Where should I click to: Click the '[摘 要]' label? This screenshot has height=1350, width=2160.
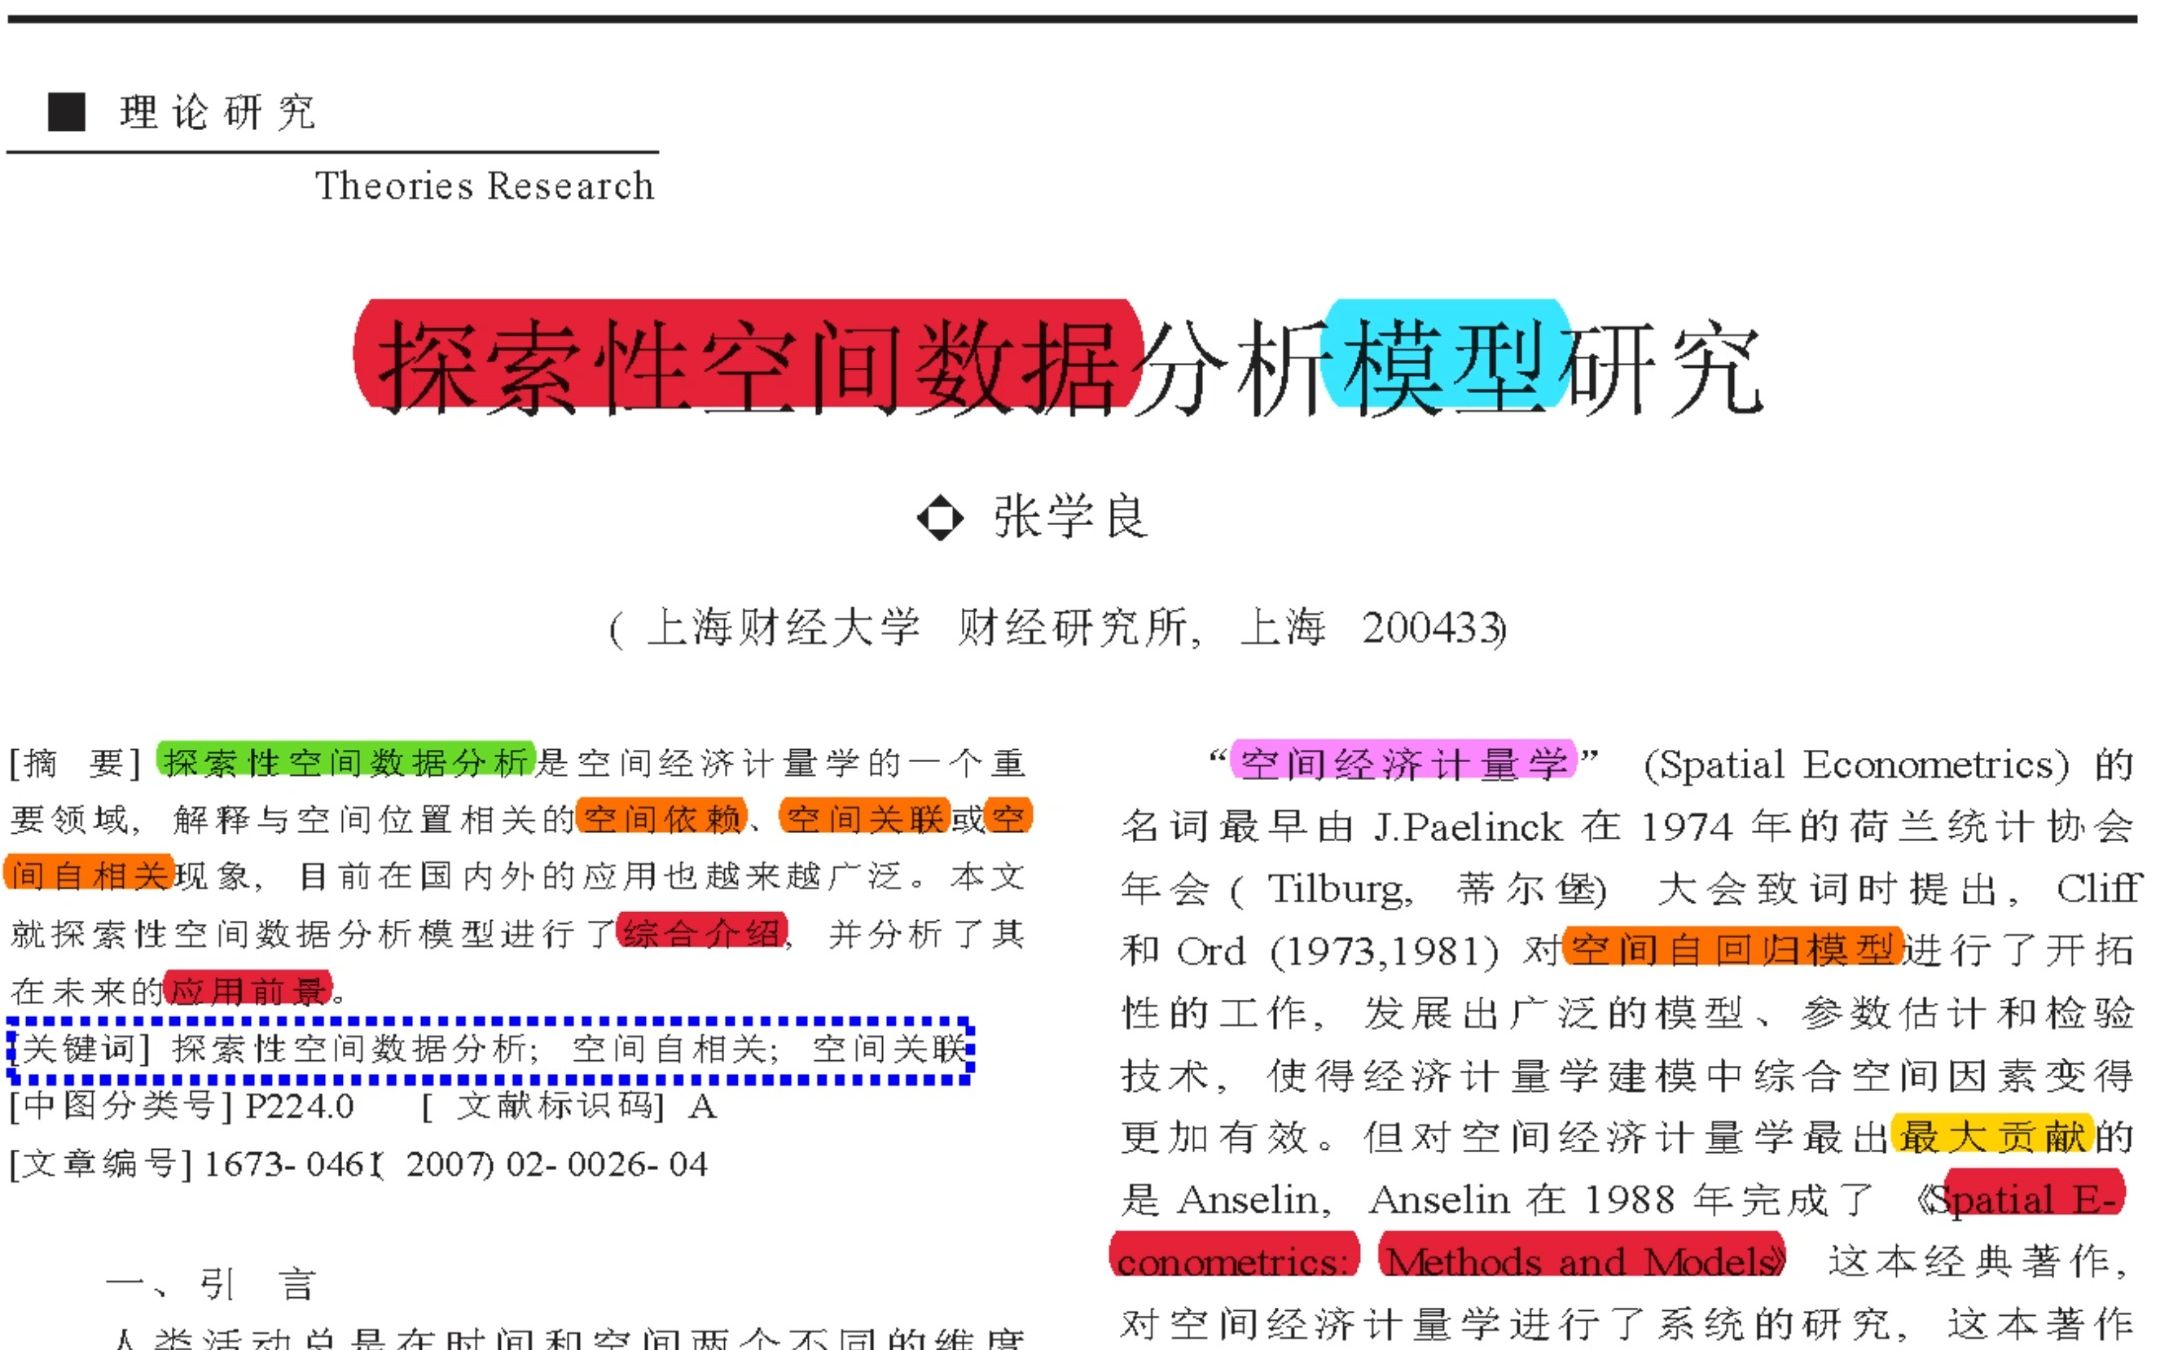tap(75, 763)
